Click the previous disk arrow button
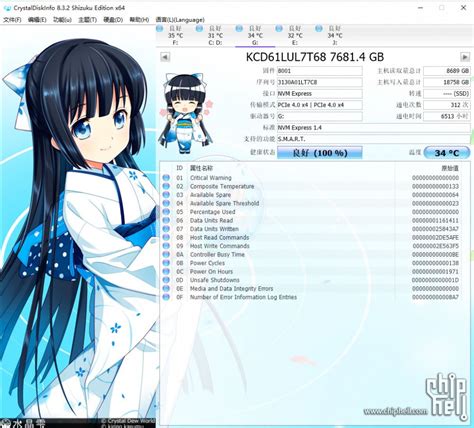The image size is (474, 428). coord(165,57)
